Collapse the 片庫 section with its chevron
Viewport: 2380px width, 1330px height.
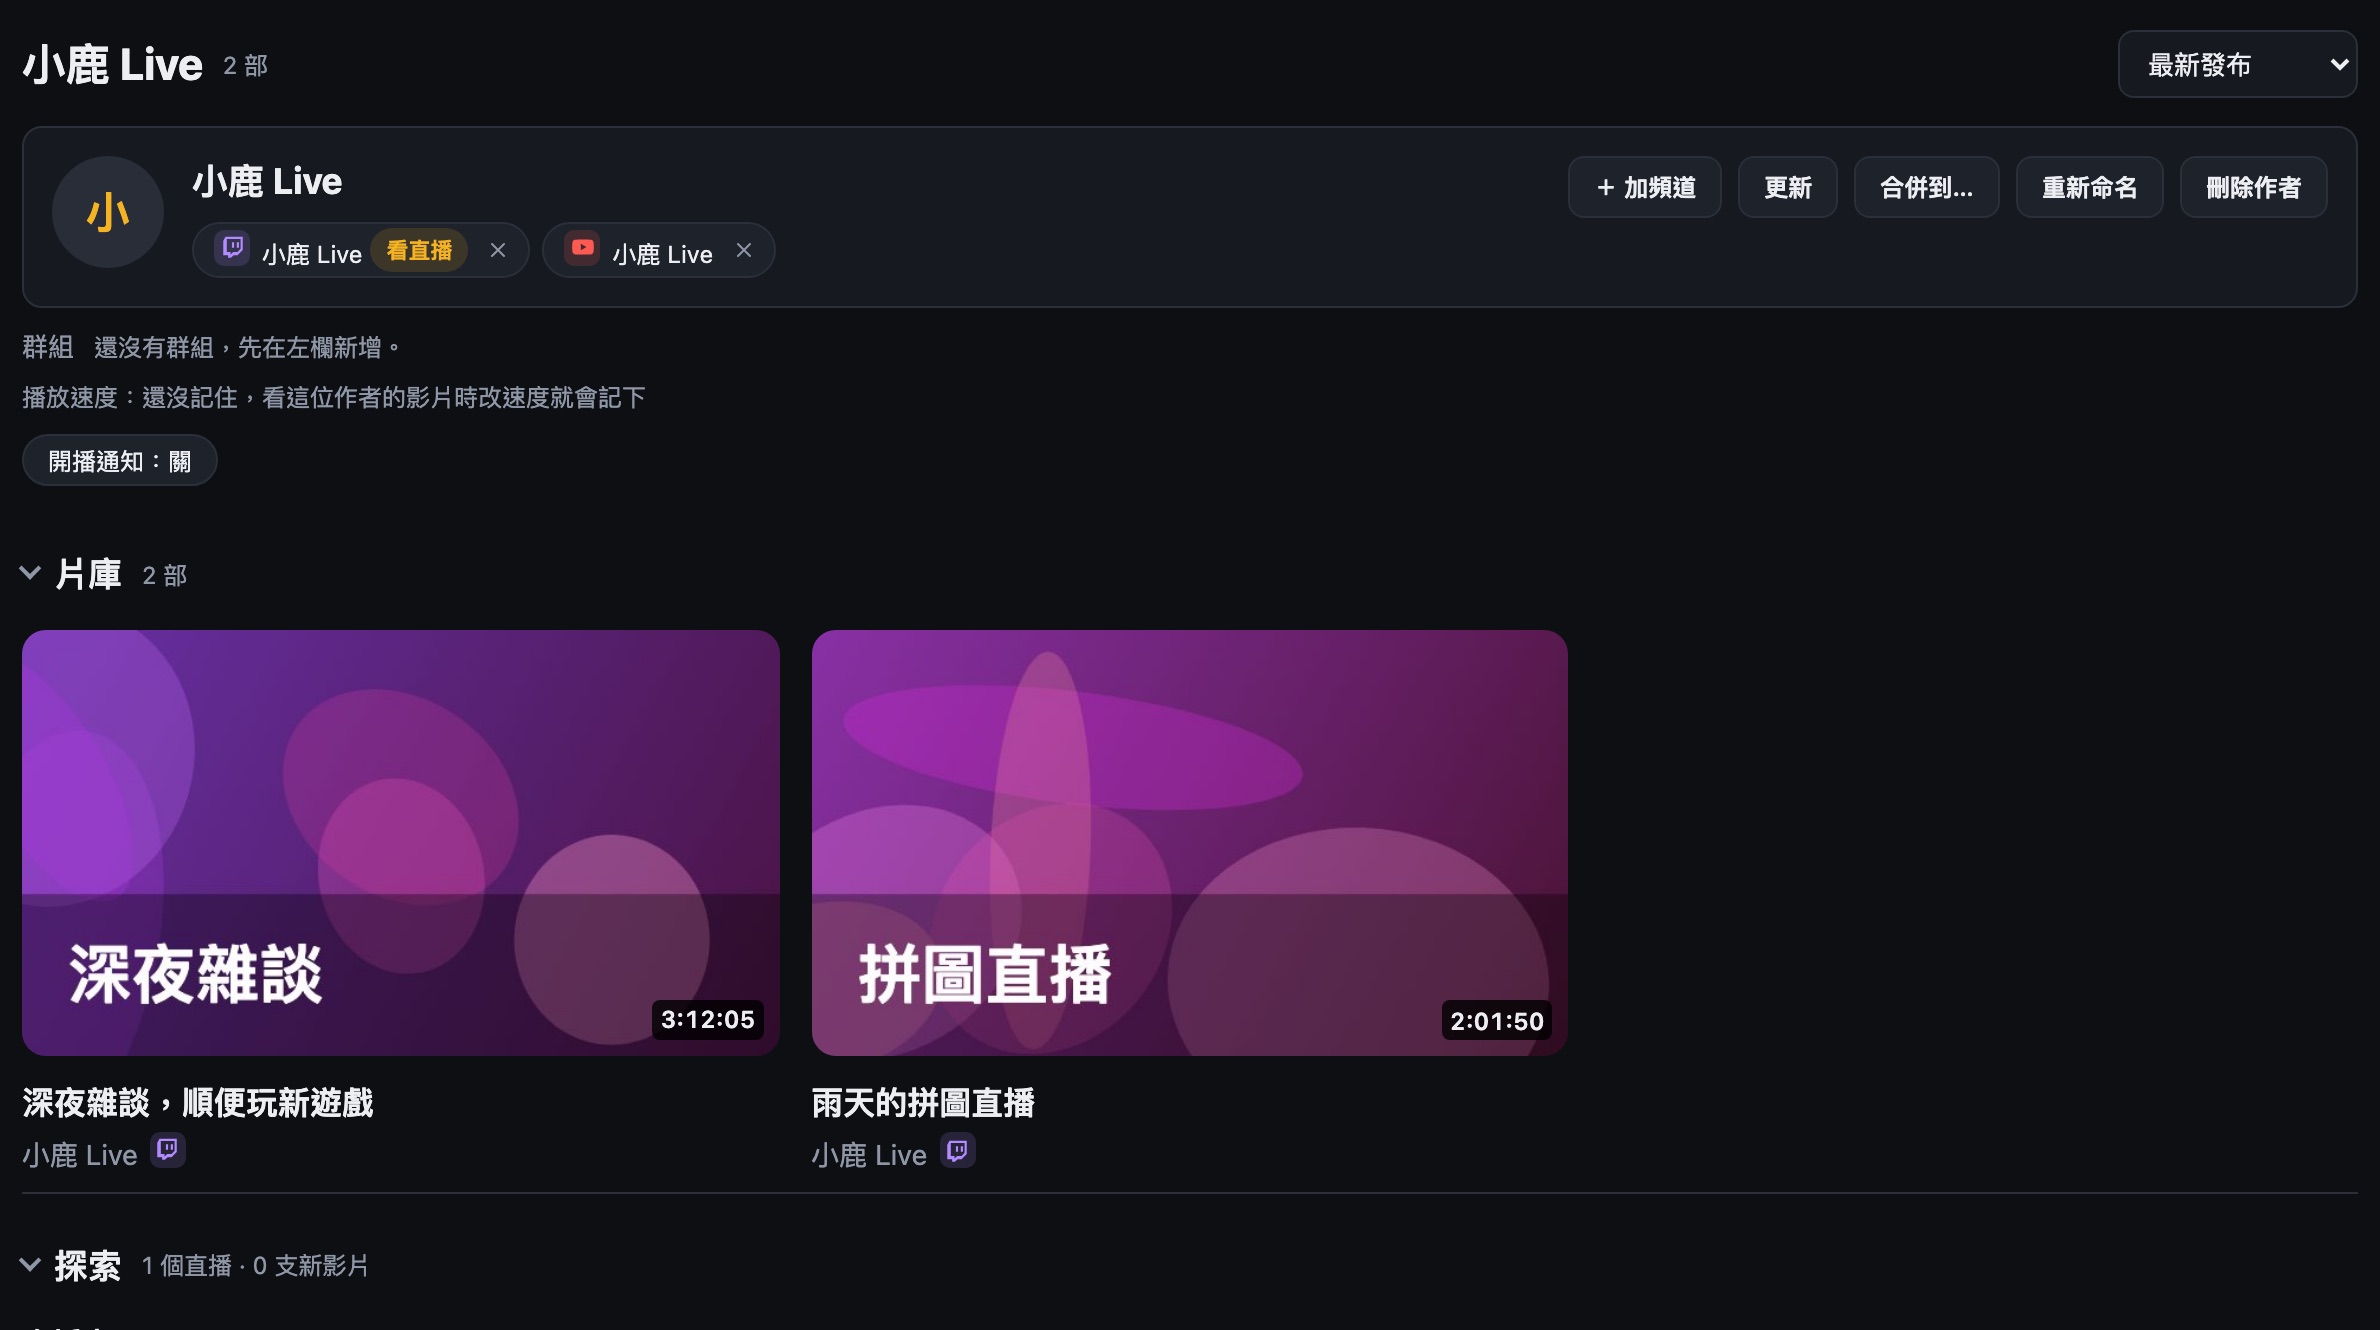pyautogui.click(x=30, y=573)
